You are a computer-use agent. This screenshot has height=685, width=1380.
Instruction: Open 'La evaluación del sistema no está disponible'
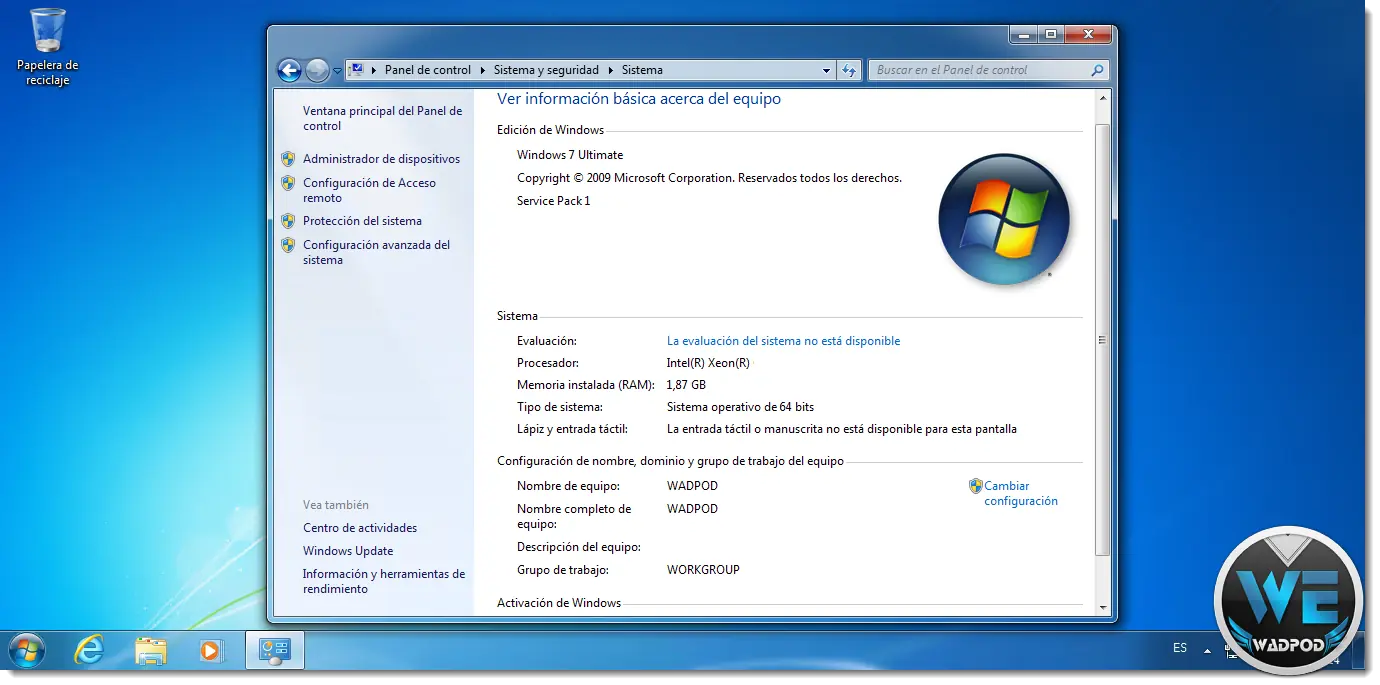[x=783, y=341]
